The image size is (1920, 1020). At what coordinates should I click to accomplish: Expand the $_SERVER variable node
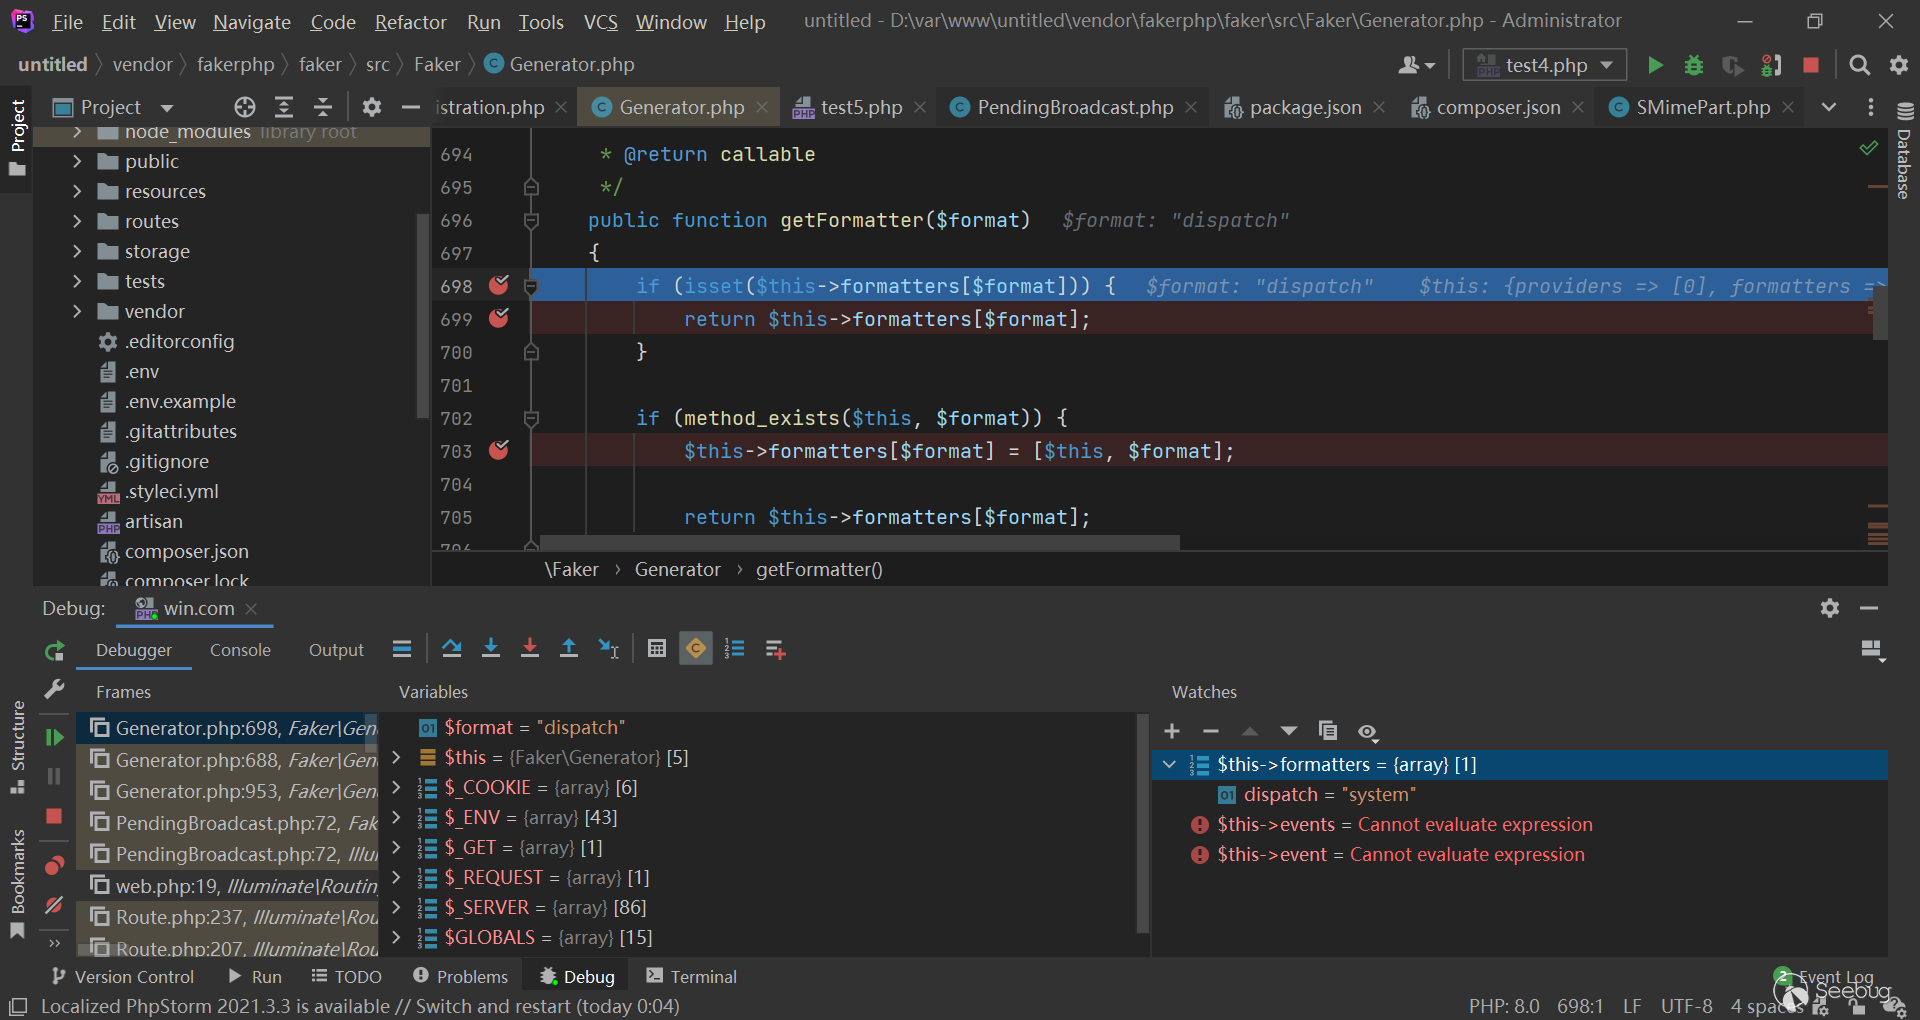click(397, 907)
